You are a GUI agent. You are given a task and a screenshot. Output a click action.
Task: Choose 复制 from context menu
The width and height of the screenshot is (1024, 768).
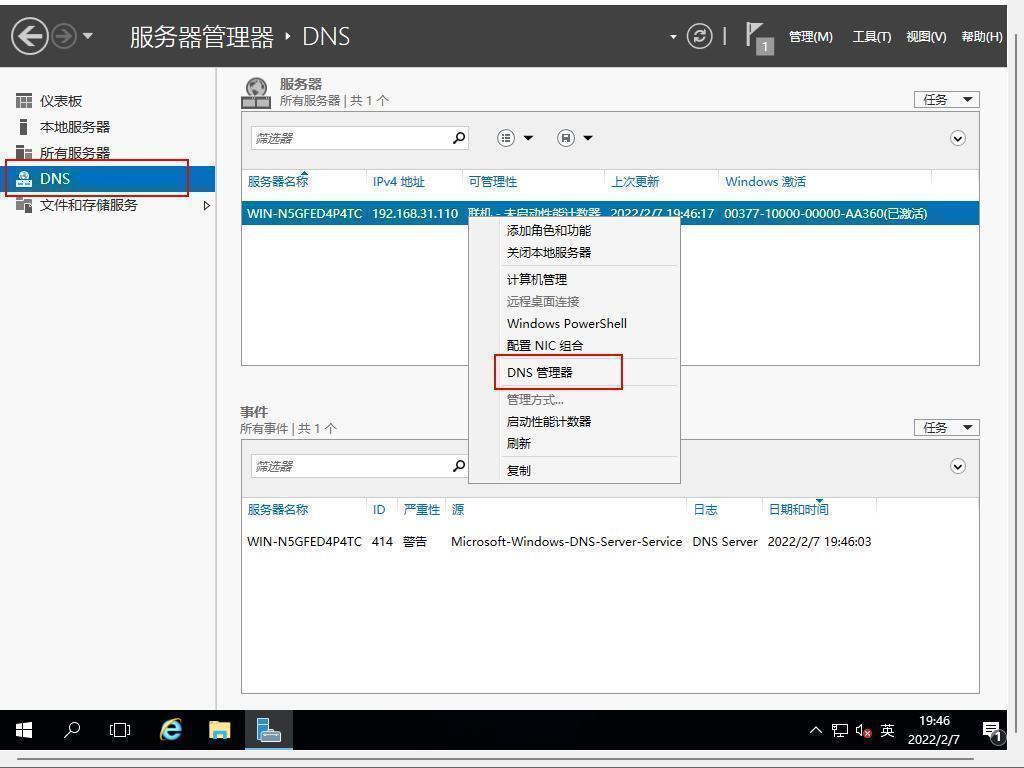[x=519, y=470]
